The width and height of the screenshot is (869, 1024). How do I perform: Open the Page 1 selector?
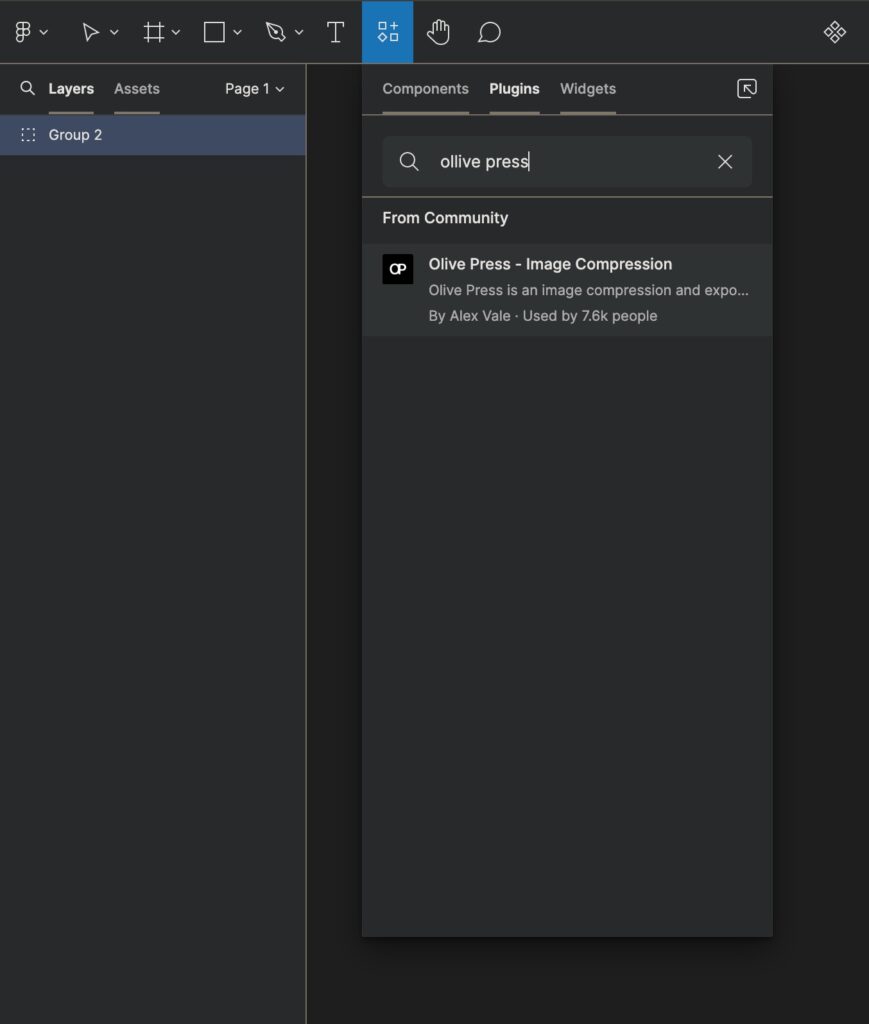click(253, 88)
